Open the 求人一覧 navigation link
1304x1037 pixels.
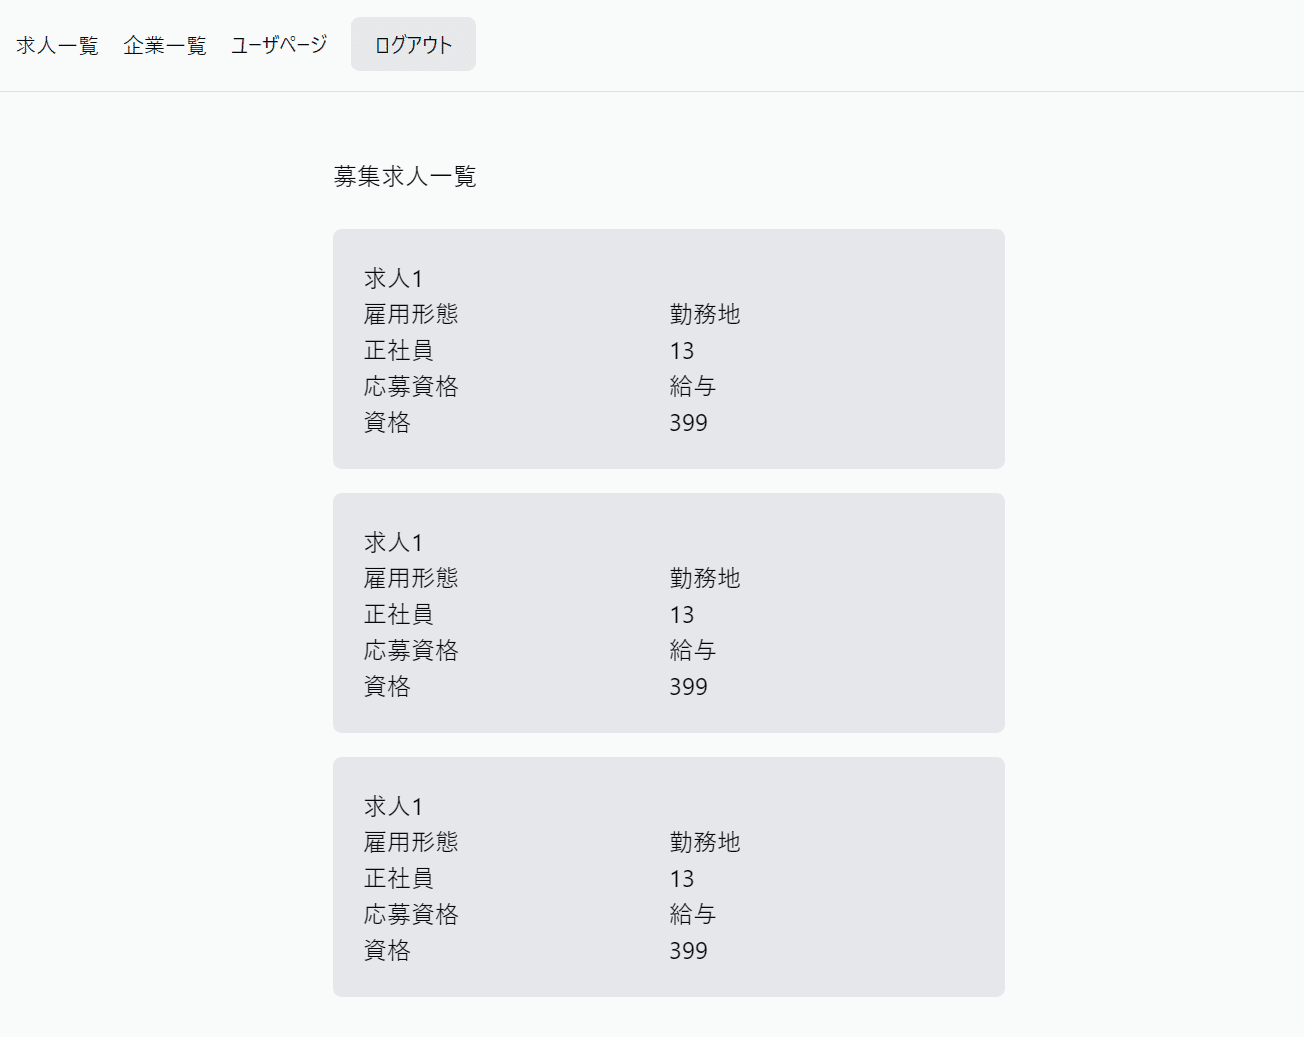[57, 45]
